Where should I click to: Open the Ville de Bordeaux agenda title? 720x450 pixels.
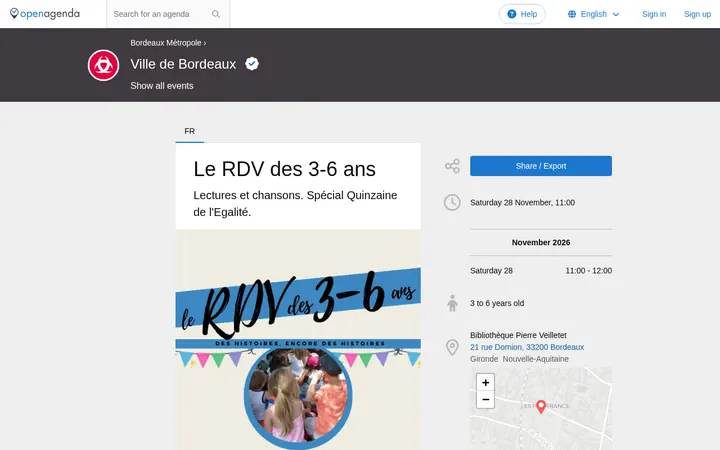183,64
